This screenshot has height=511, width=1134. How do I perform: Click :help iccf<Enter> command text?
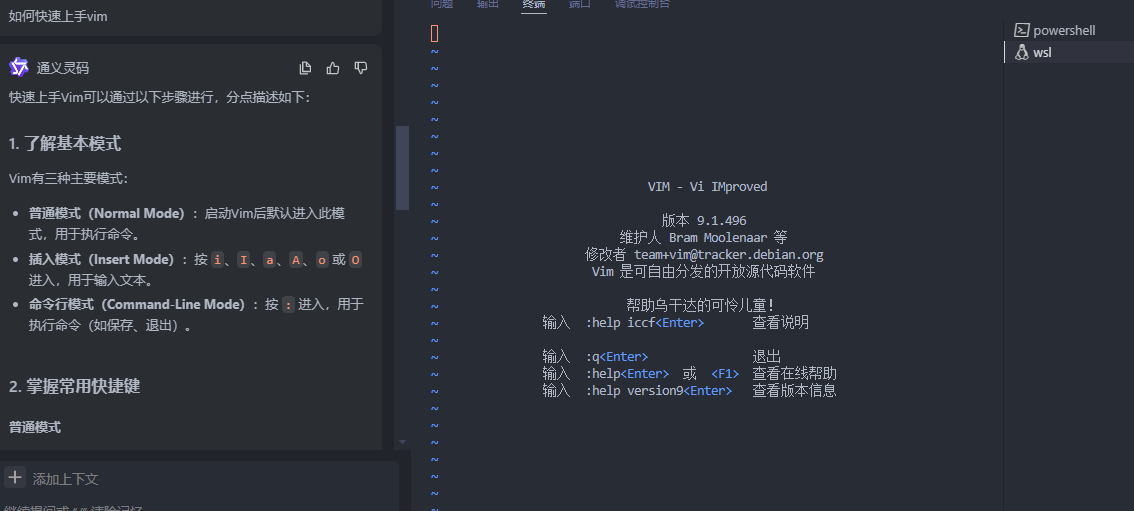click(644, 322)
